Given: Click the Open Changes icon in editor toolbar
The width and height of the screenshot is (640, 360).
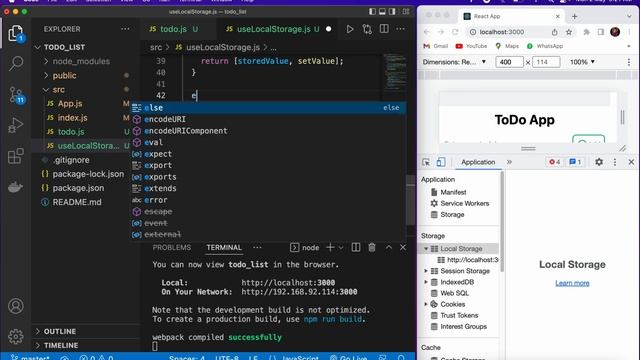Looking at the screenshot, I should (x=367, y=29).
